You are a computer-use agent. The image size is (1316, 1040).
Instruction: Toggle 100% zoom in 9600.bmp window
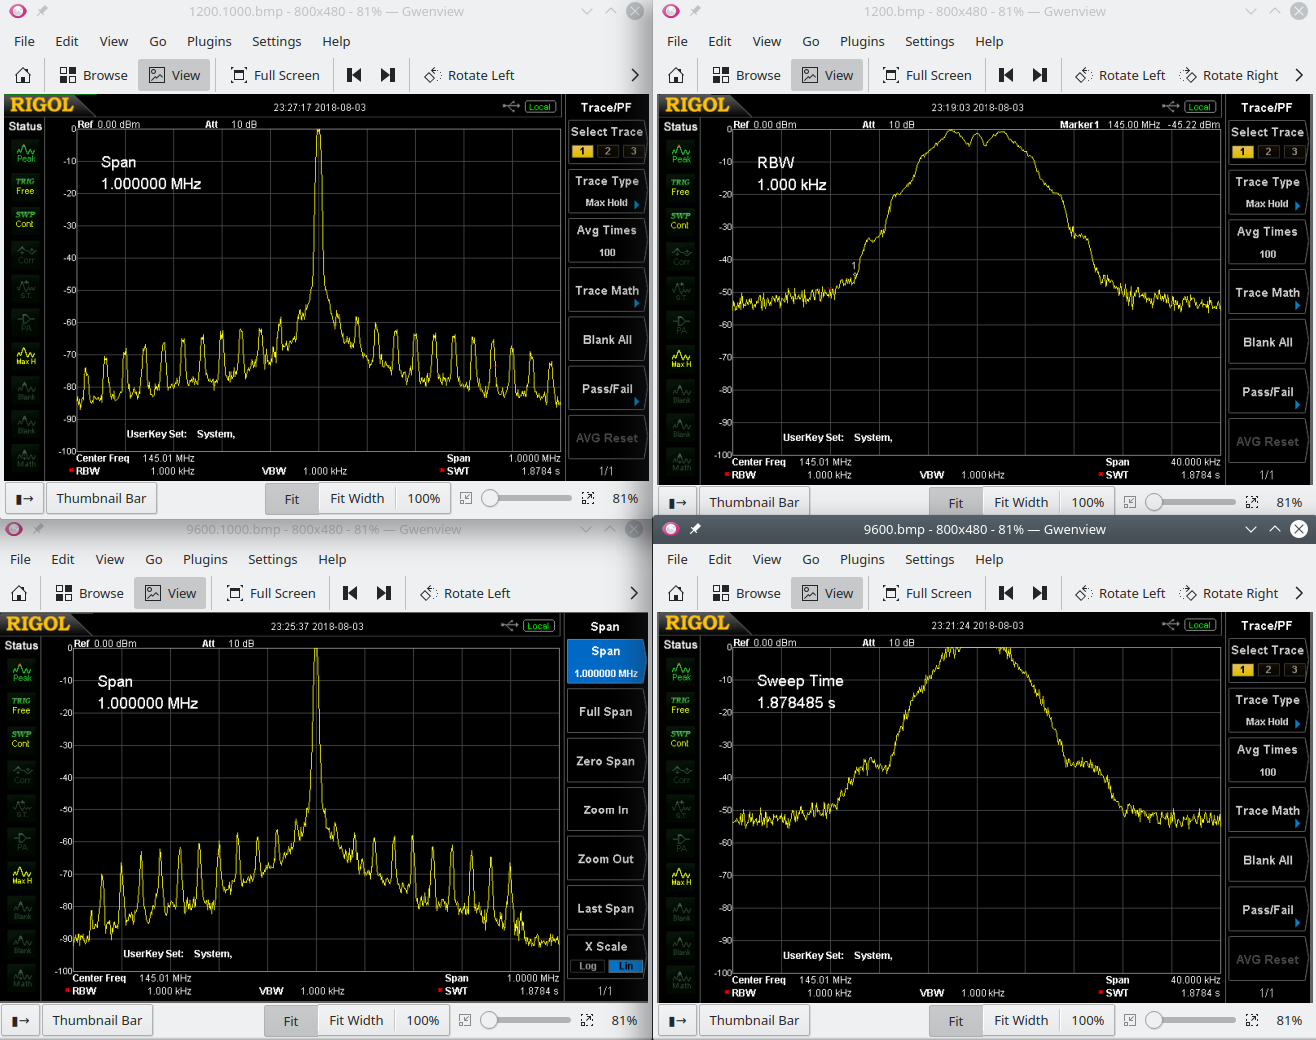pos(1088,1020)
